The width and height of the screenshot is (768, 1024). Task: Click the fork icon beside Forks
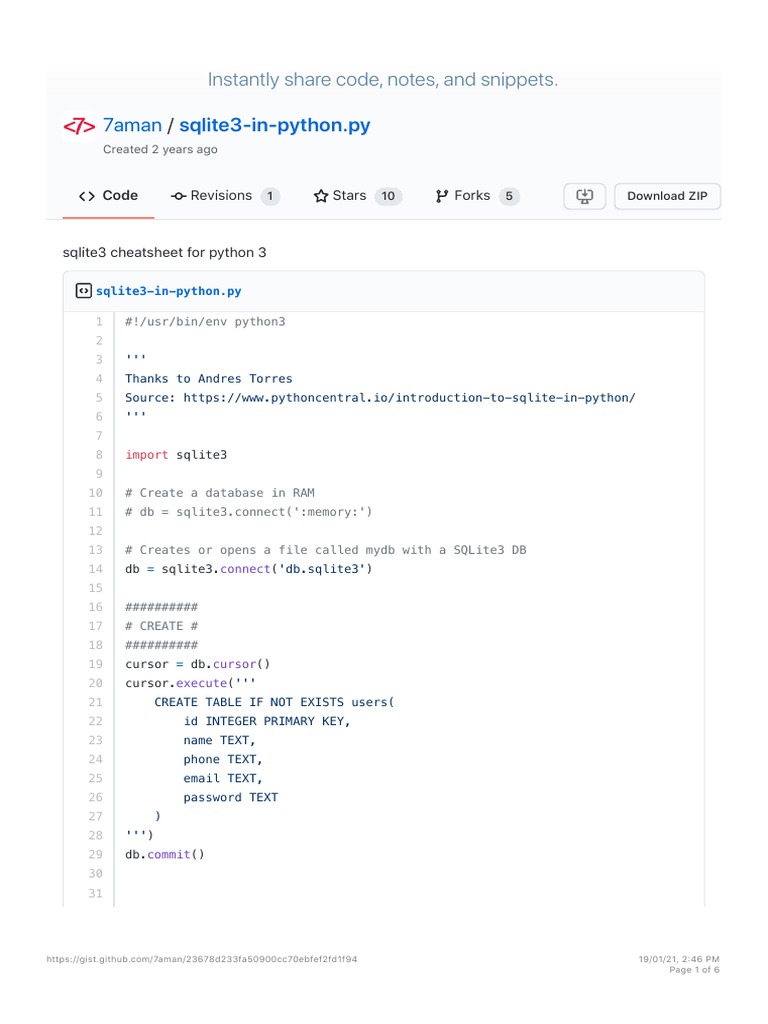[442, 196]
